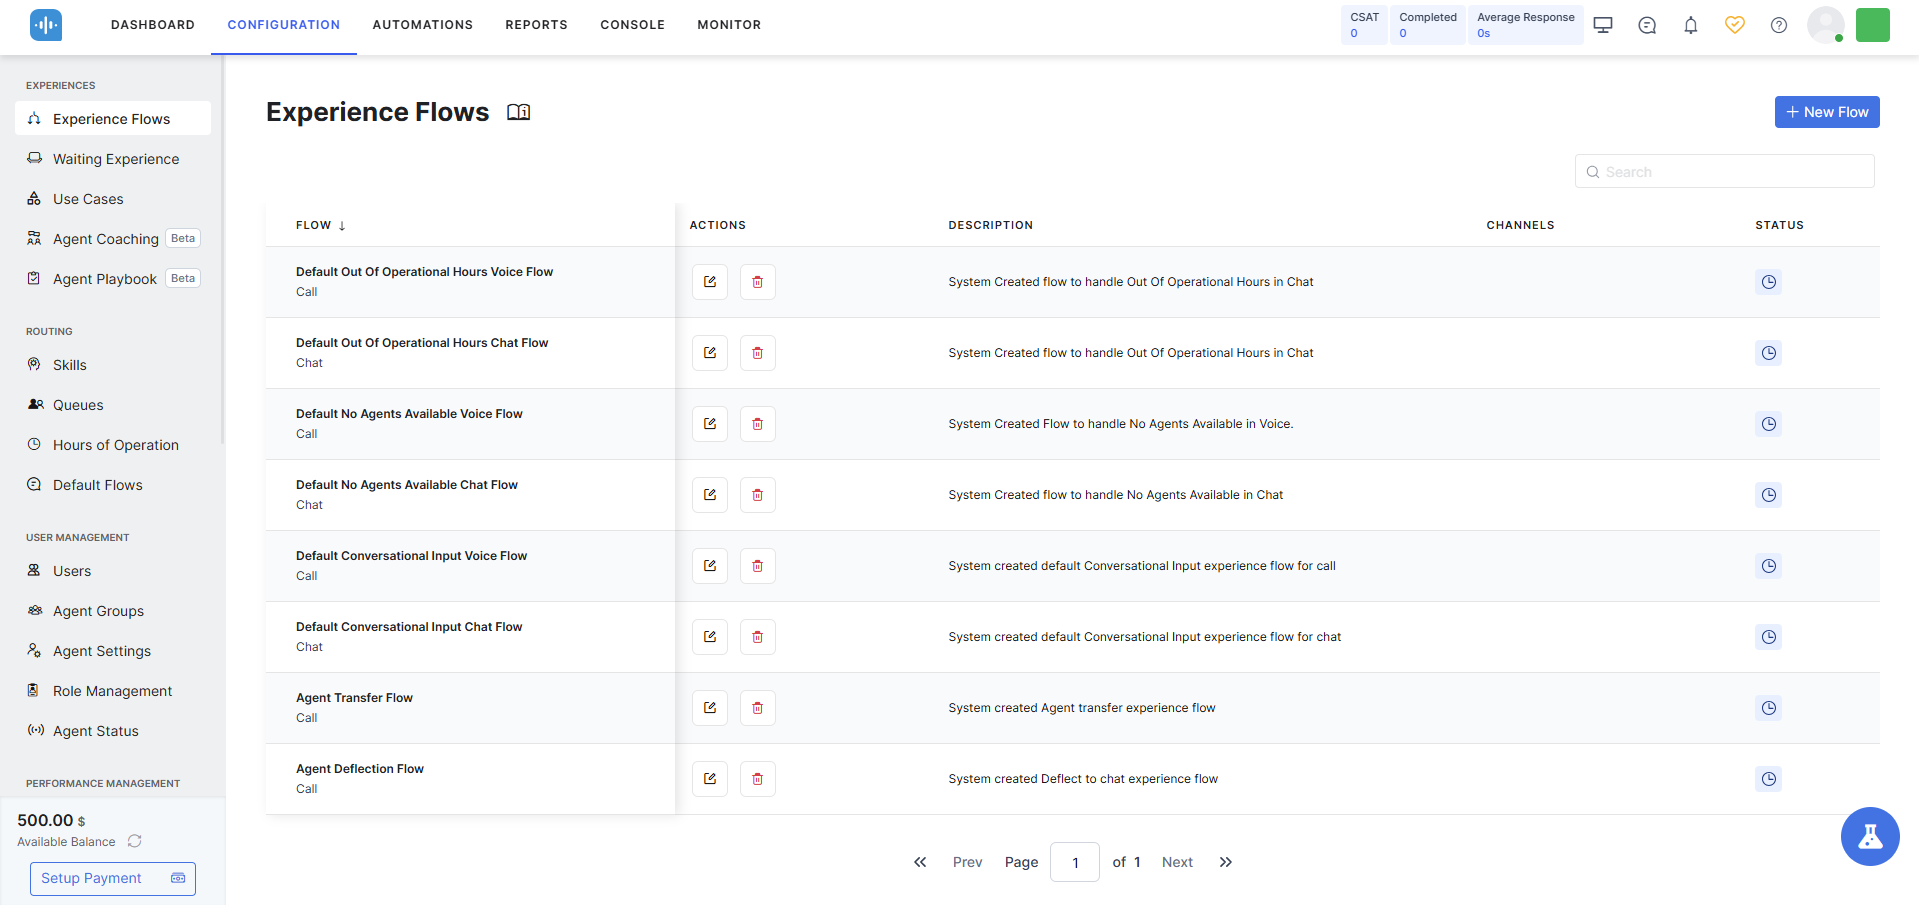Edit Default Conversational Input Voice Flow

[x=710, y=566]
